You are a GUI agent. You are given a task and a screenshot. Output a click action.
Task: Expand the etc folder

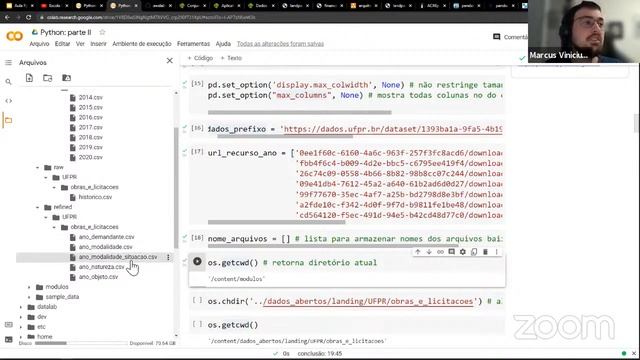pos(21,327)
